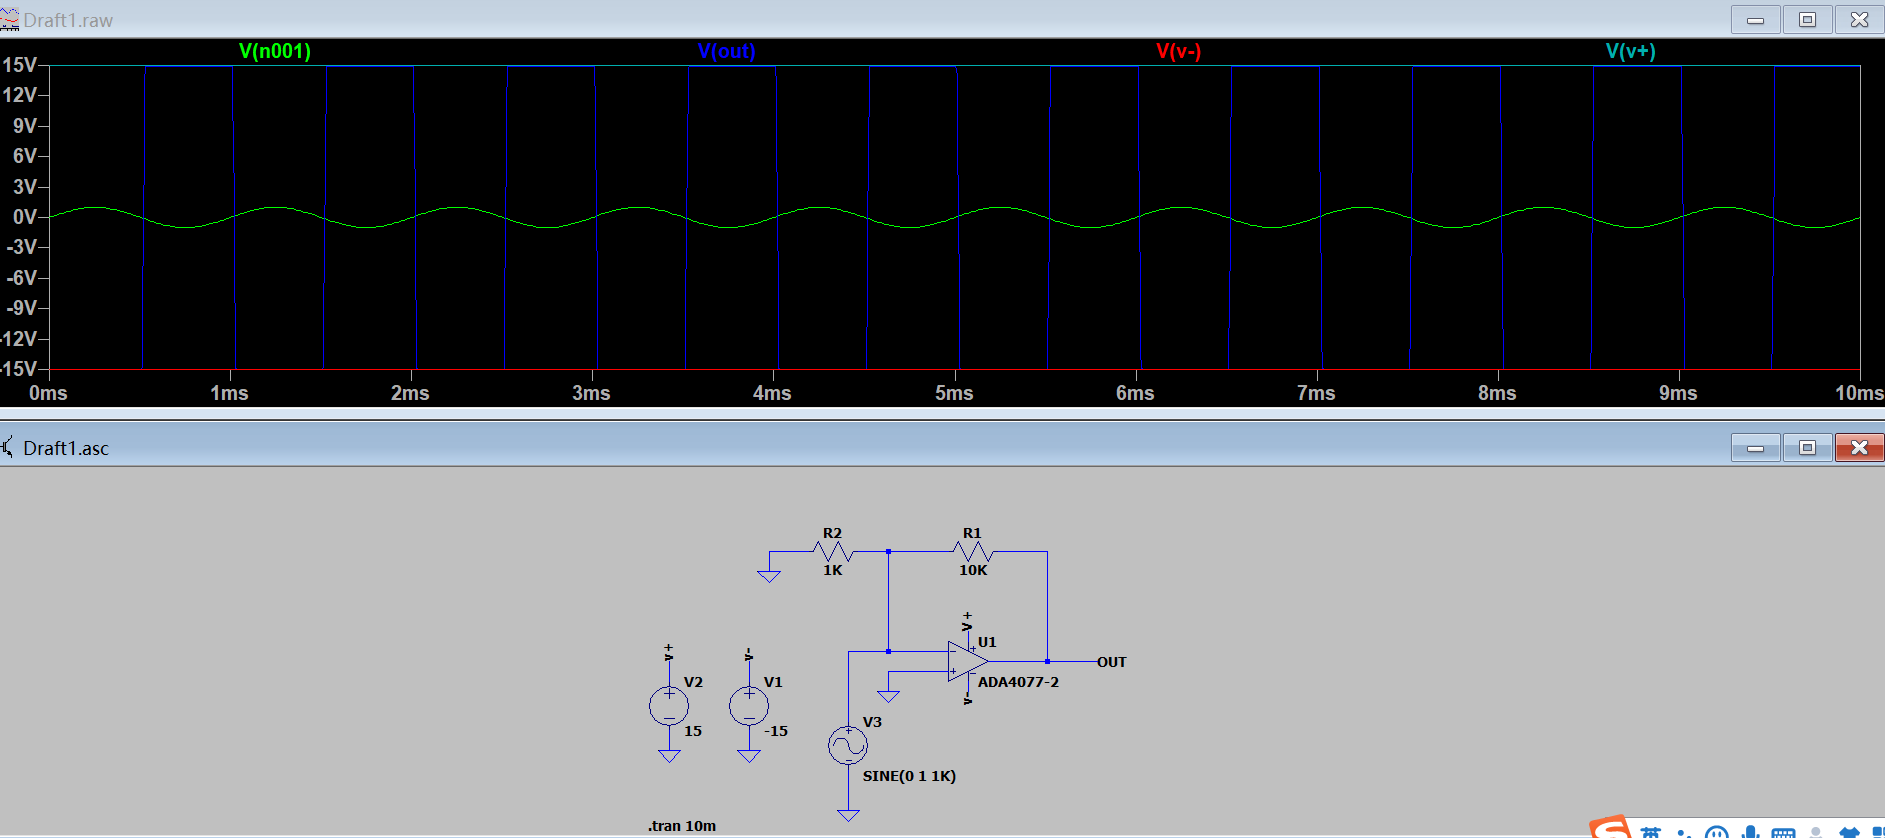Viewport: 1885px width, 838px height.
Task: Open the IME emoji face panel
Action: tap(1716, 832)
